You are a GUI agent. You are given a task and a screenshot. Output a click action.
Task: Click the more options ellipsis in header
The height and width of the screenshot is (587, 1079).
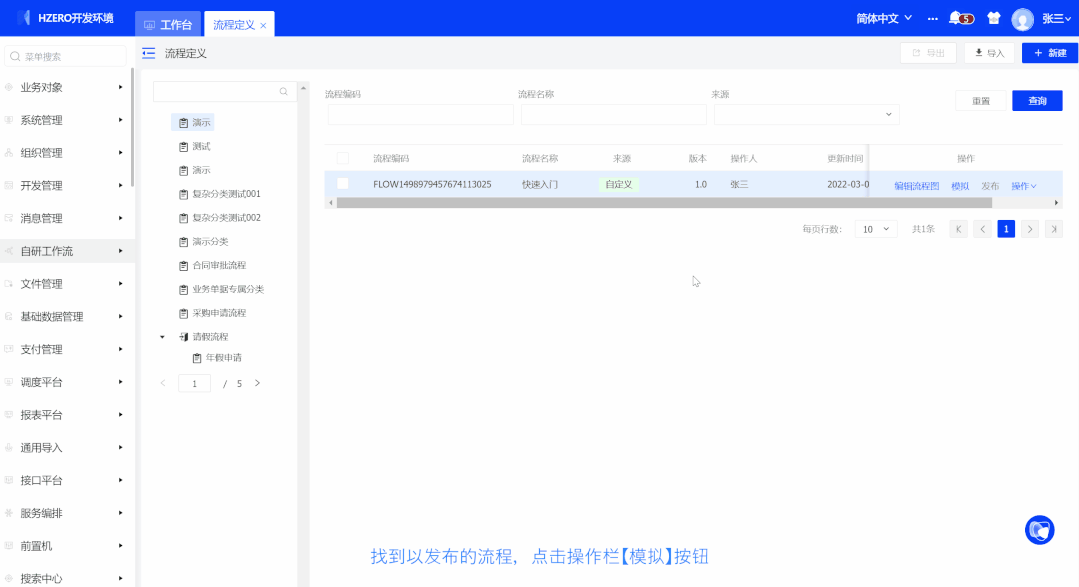point(932,19)
